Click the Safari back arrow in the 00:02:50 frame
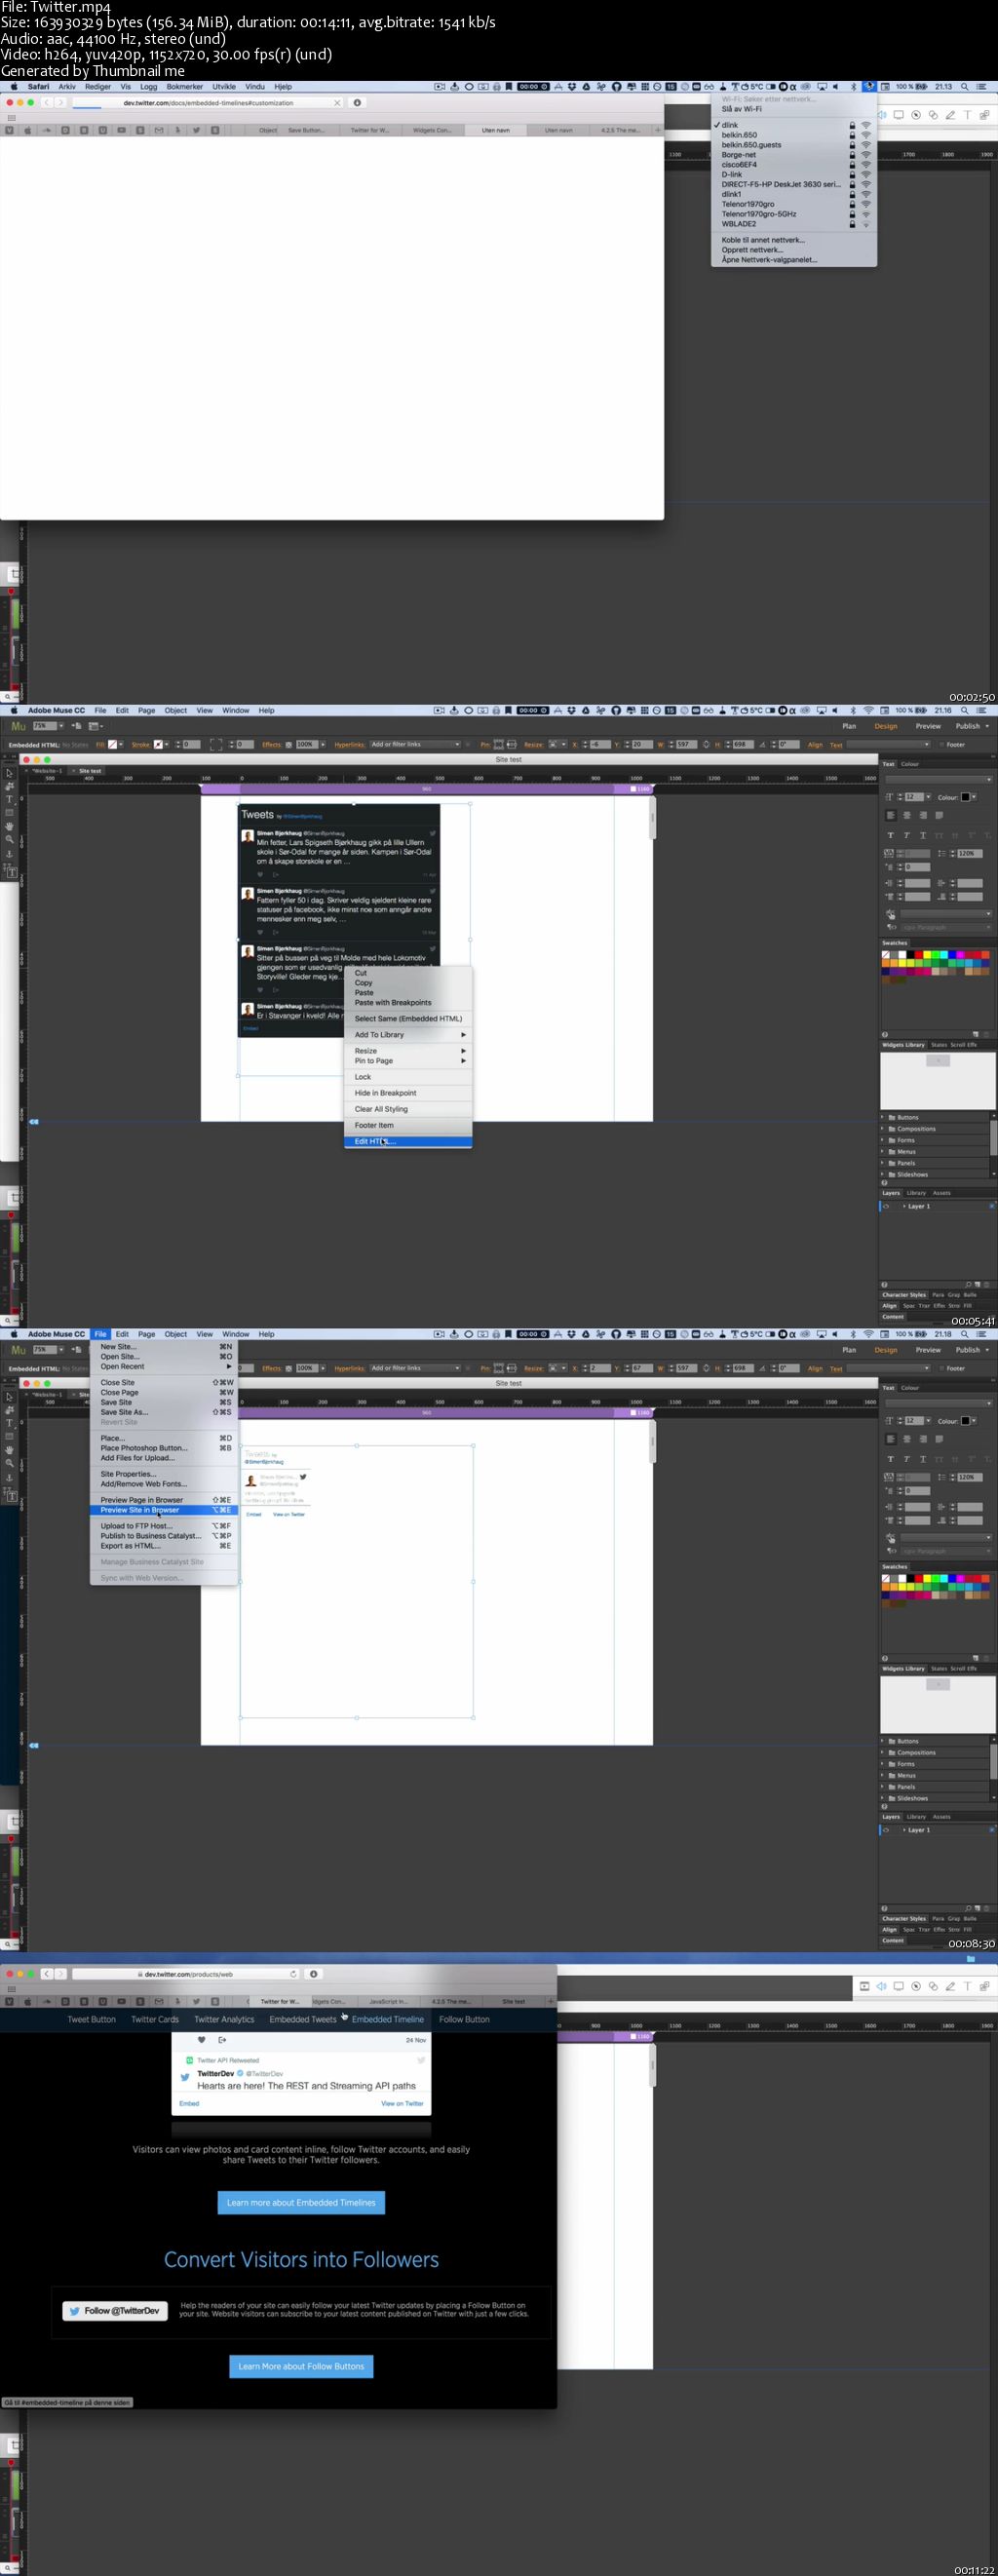 click(x=46, y=103)
